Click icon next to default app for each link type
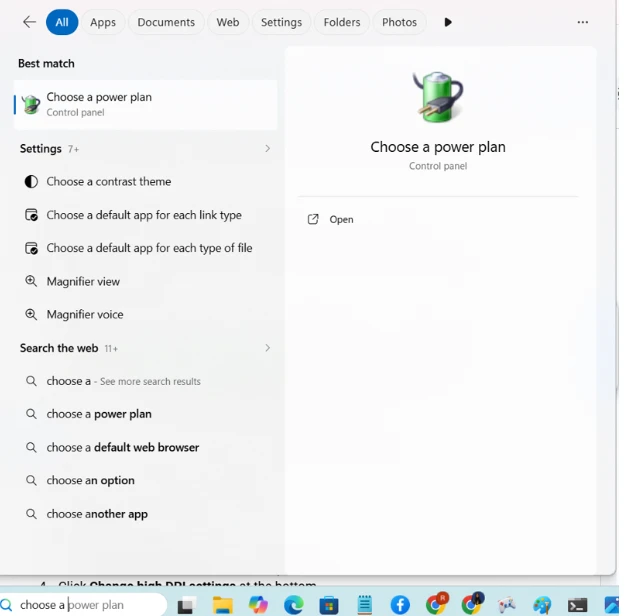625x616 pixels. tap(31, 215)
